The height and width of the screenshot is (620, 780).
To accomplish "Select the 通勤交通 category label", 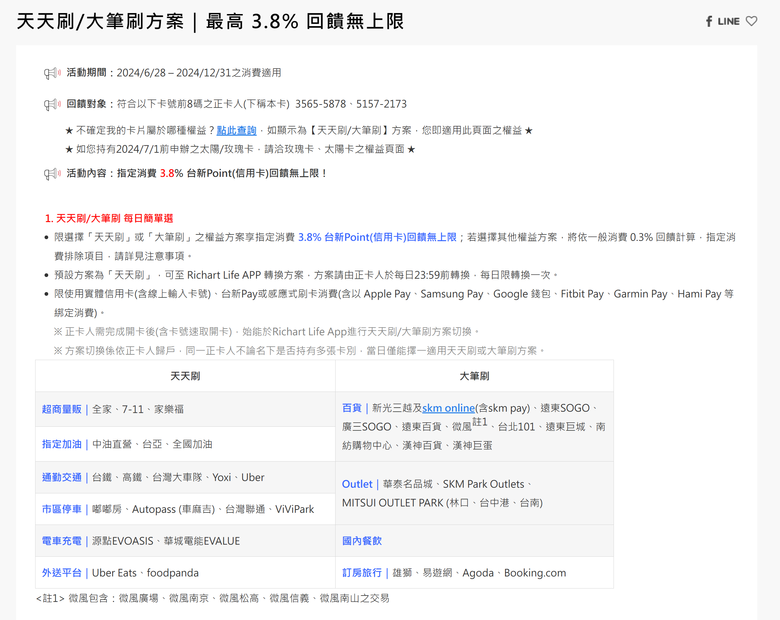I will [x=62, y=477].
